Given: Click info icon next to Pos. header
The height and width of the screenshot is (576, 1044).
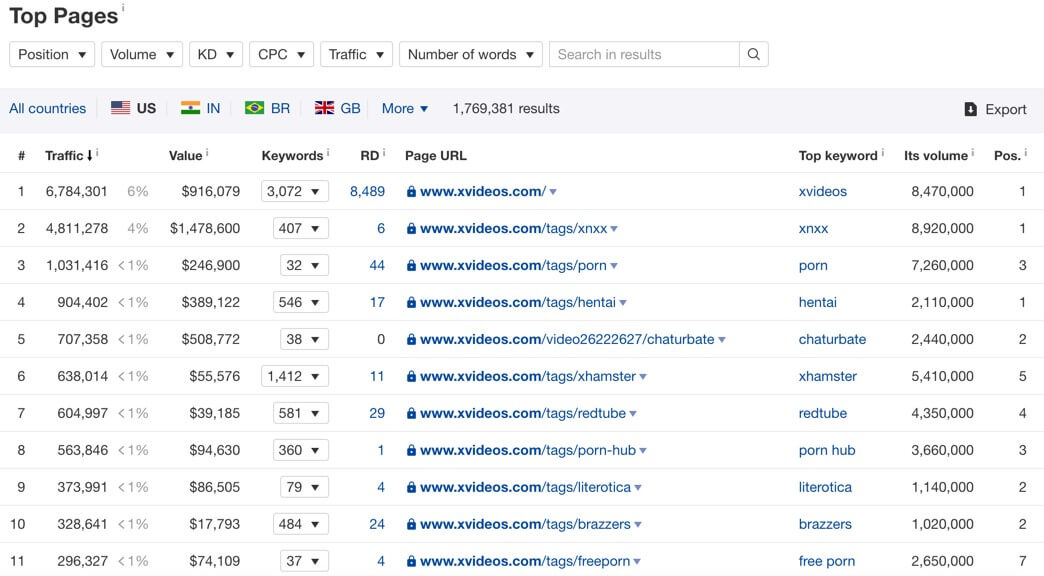Looking at the screenshot, I should click(x=1025, y=152).
